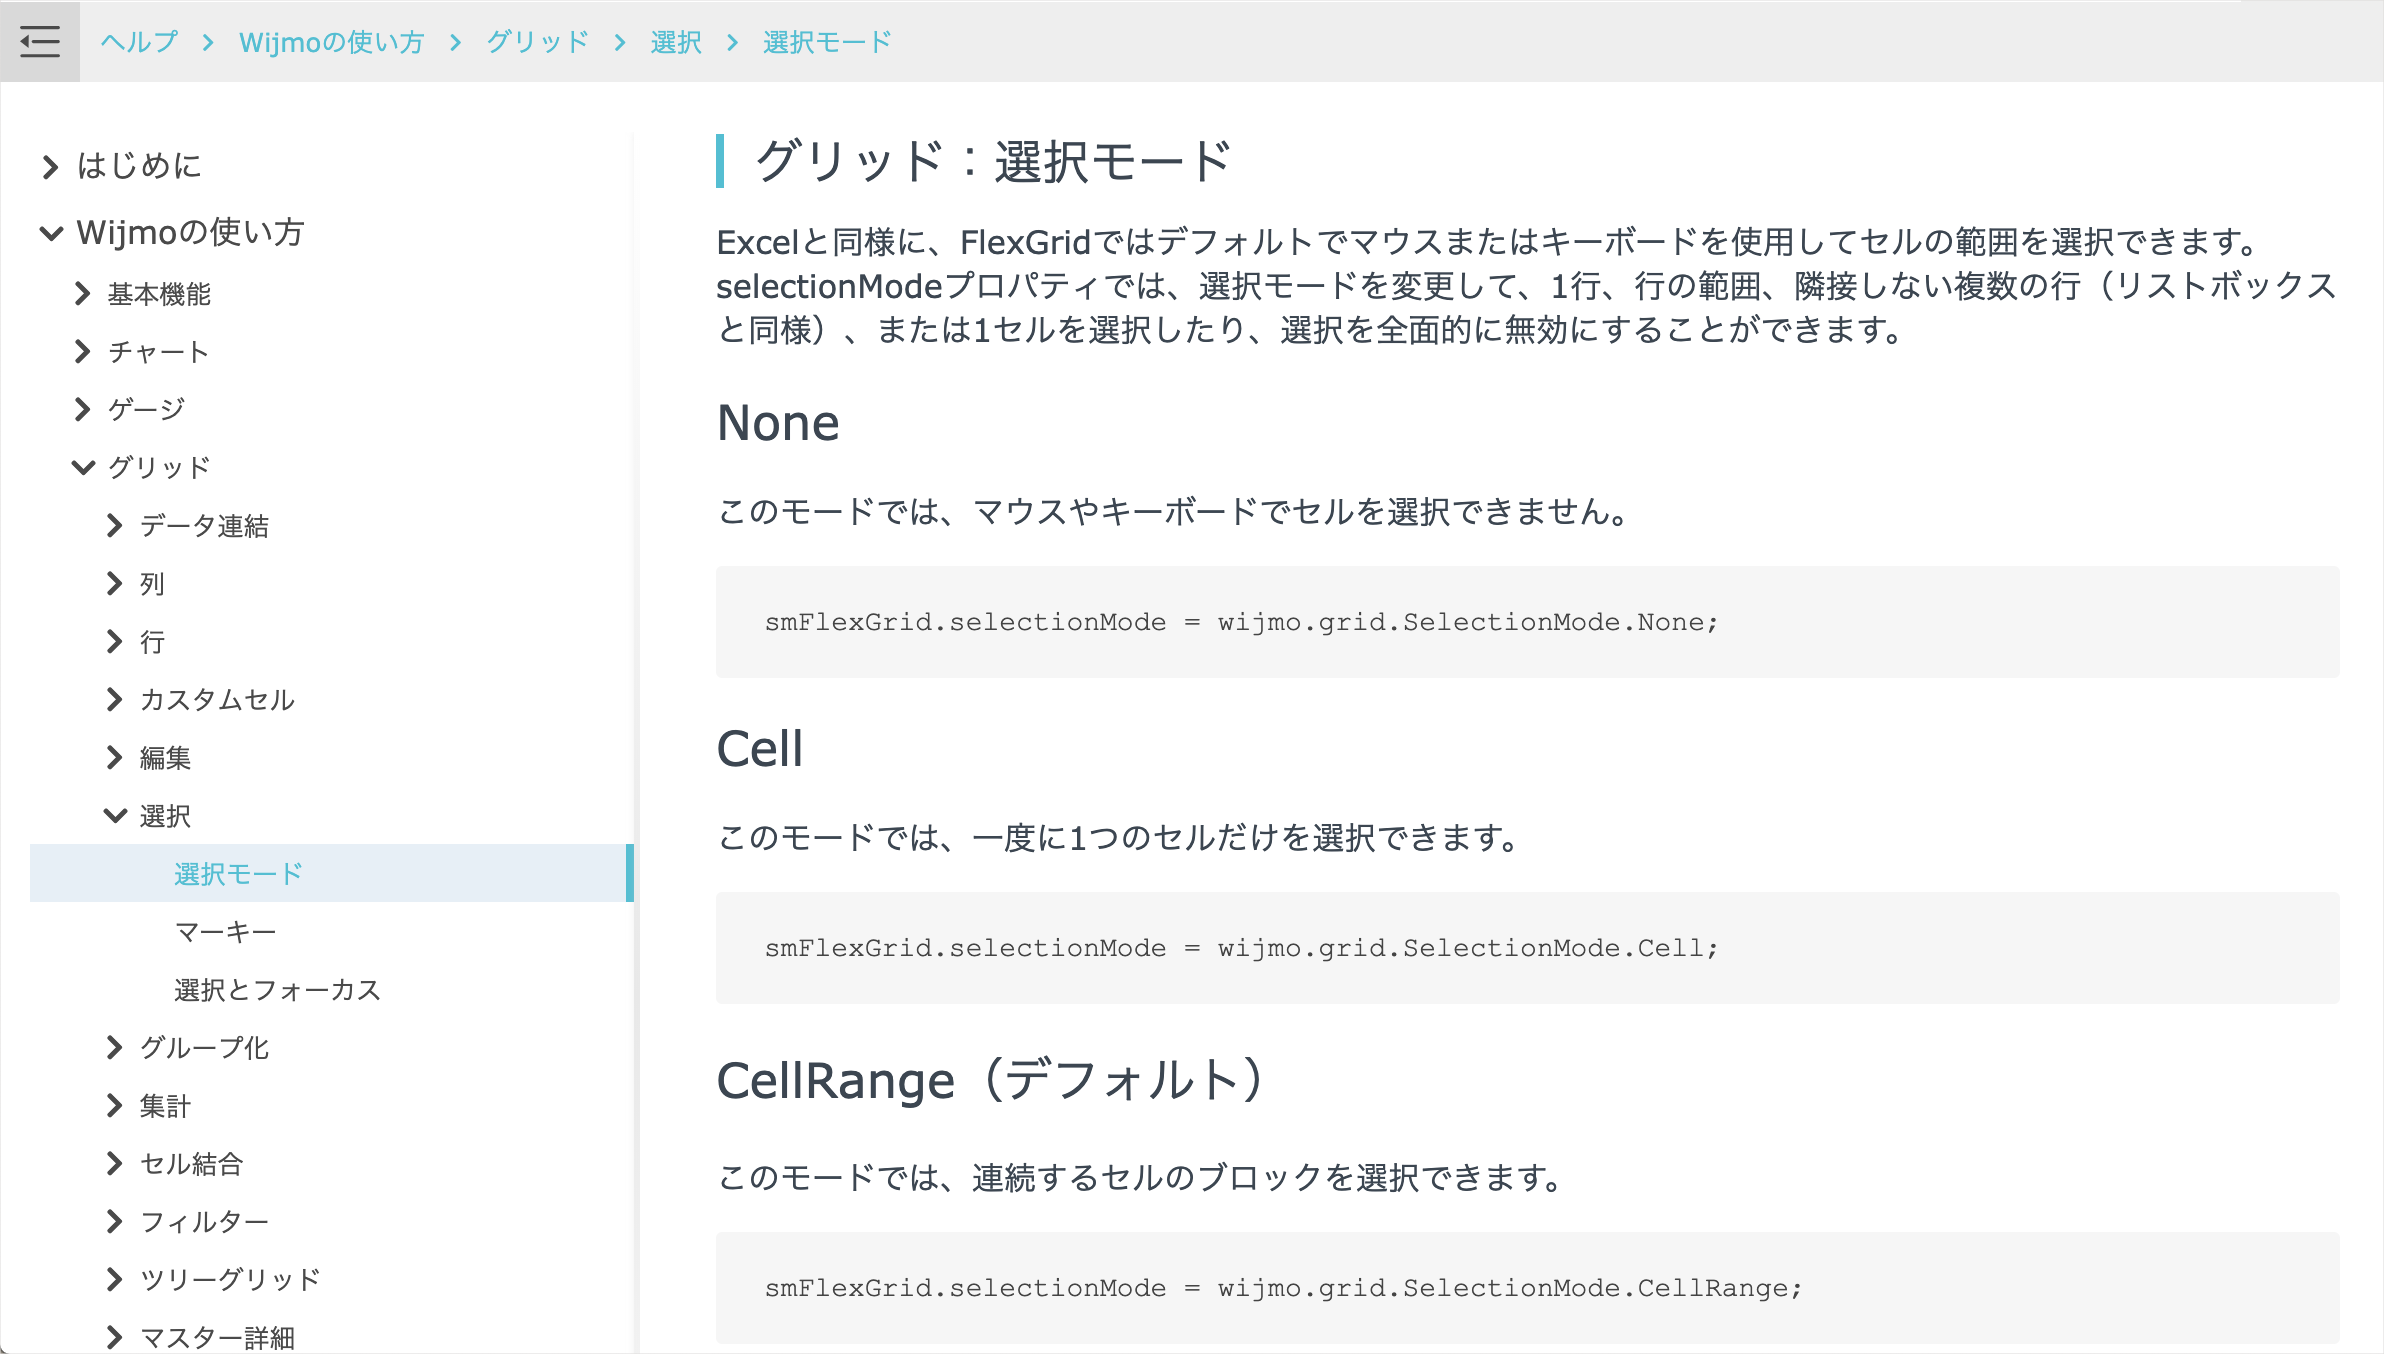Expand the 列 tree chevron

pyautogui.click(x=115, y=583)
